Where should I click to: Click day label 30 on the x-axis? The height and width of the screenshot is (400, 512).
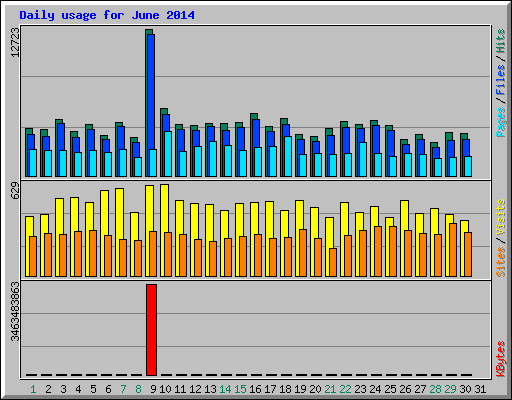pos(465,389)
